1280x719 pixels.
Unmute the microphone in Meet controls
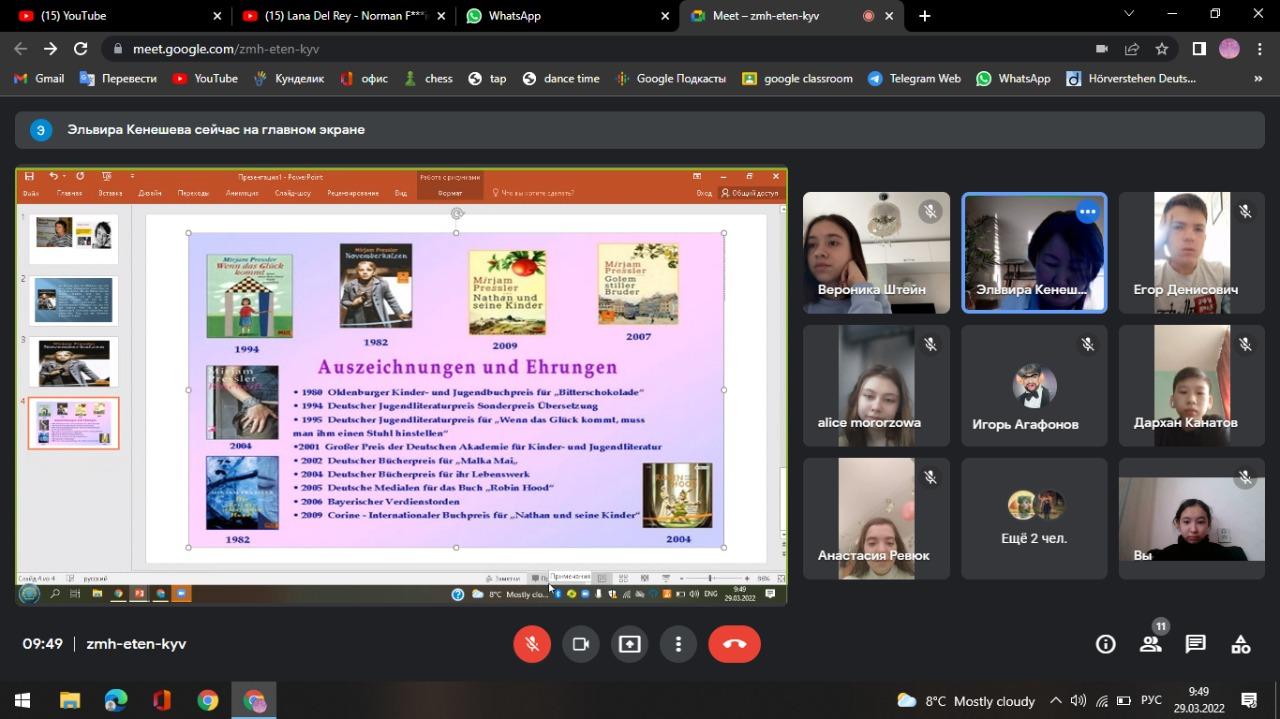(x=532, y=645)
